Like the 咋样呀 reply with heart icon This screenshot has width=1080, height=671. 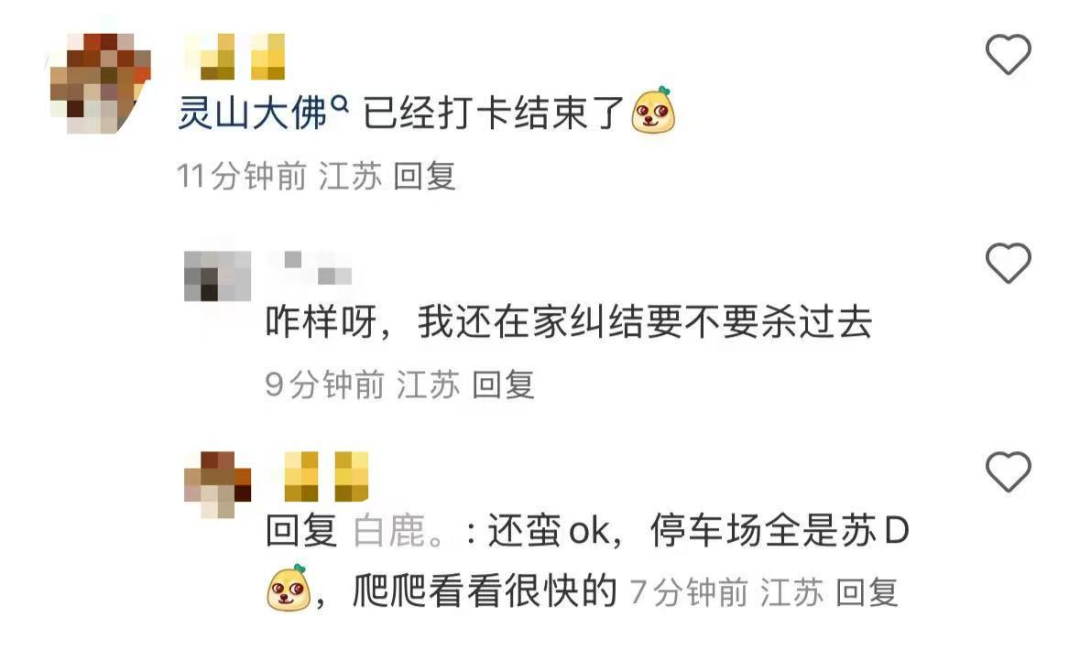point(1008,262)
